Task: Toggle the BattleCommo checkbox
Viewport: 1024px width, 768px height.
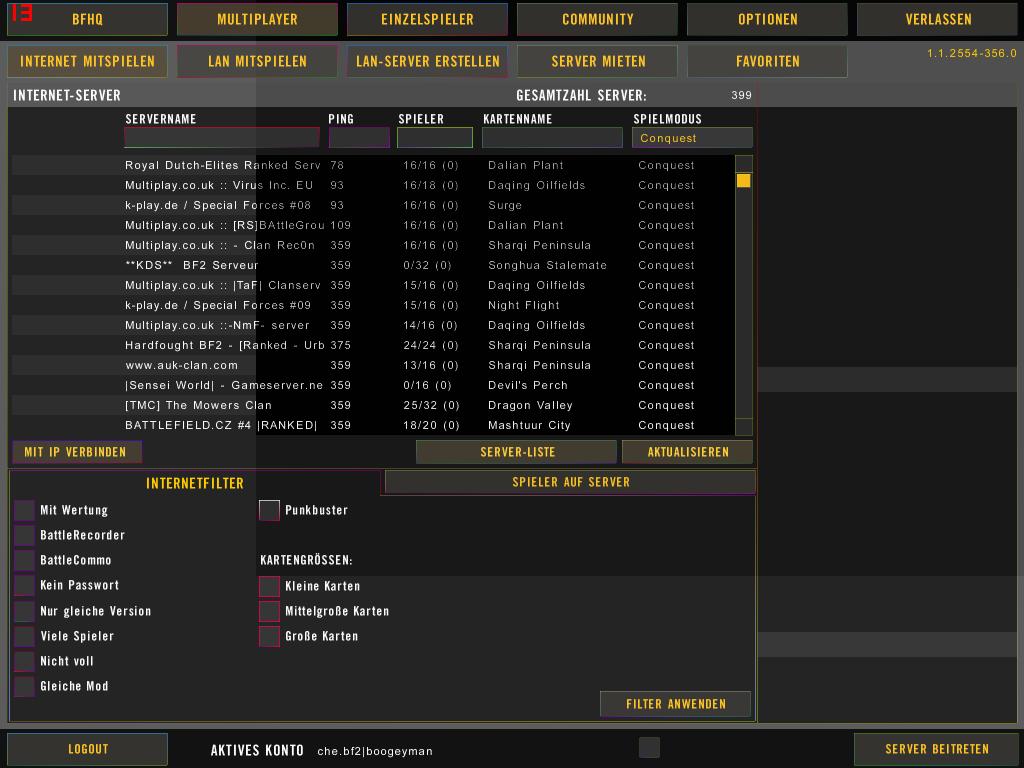Action: pyautogui.click(x=24, y=560)
